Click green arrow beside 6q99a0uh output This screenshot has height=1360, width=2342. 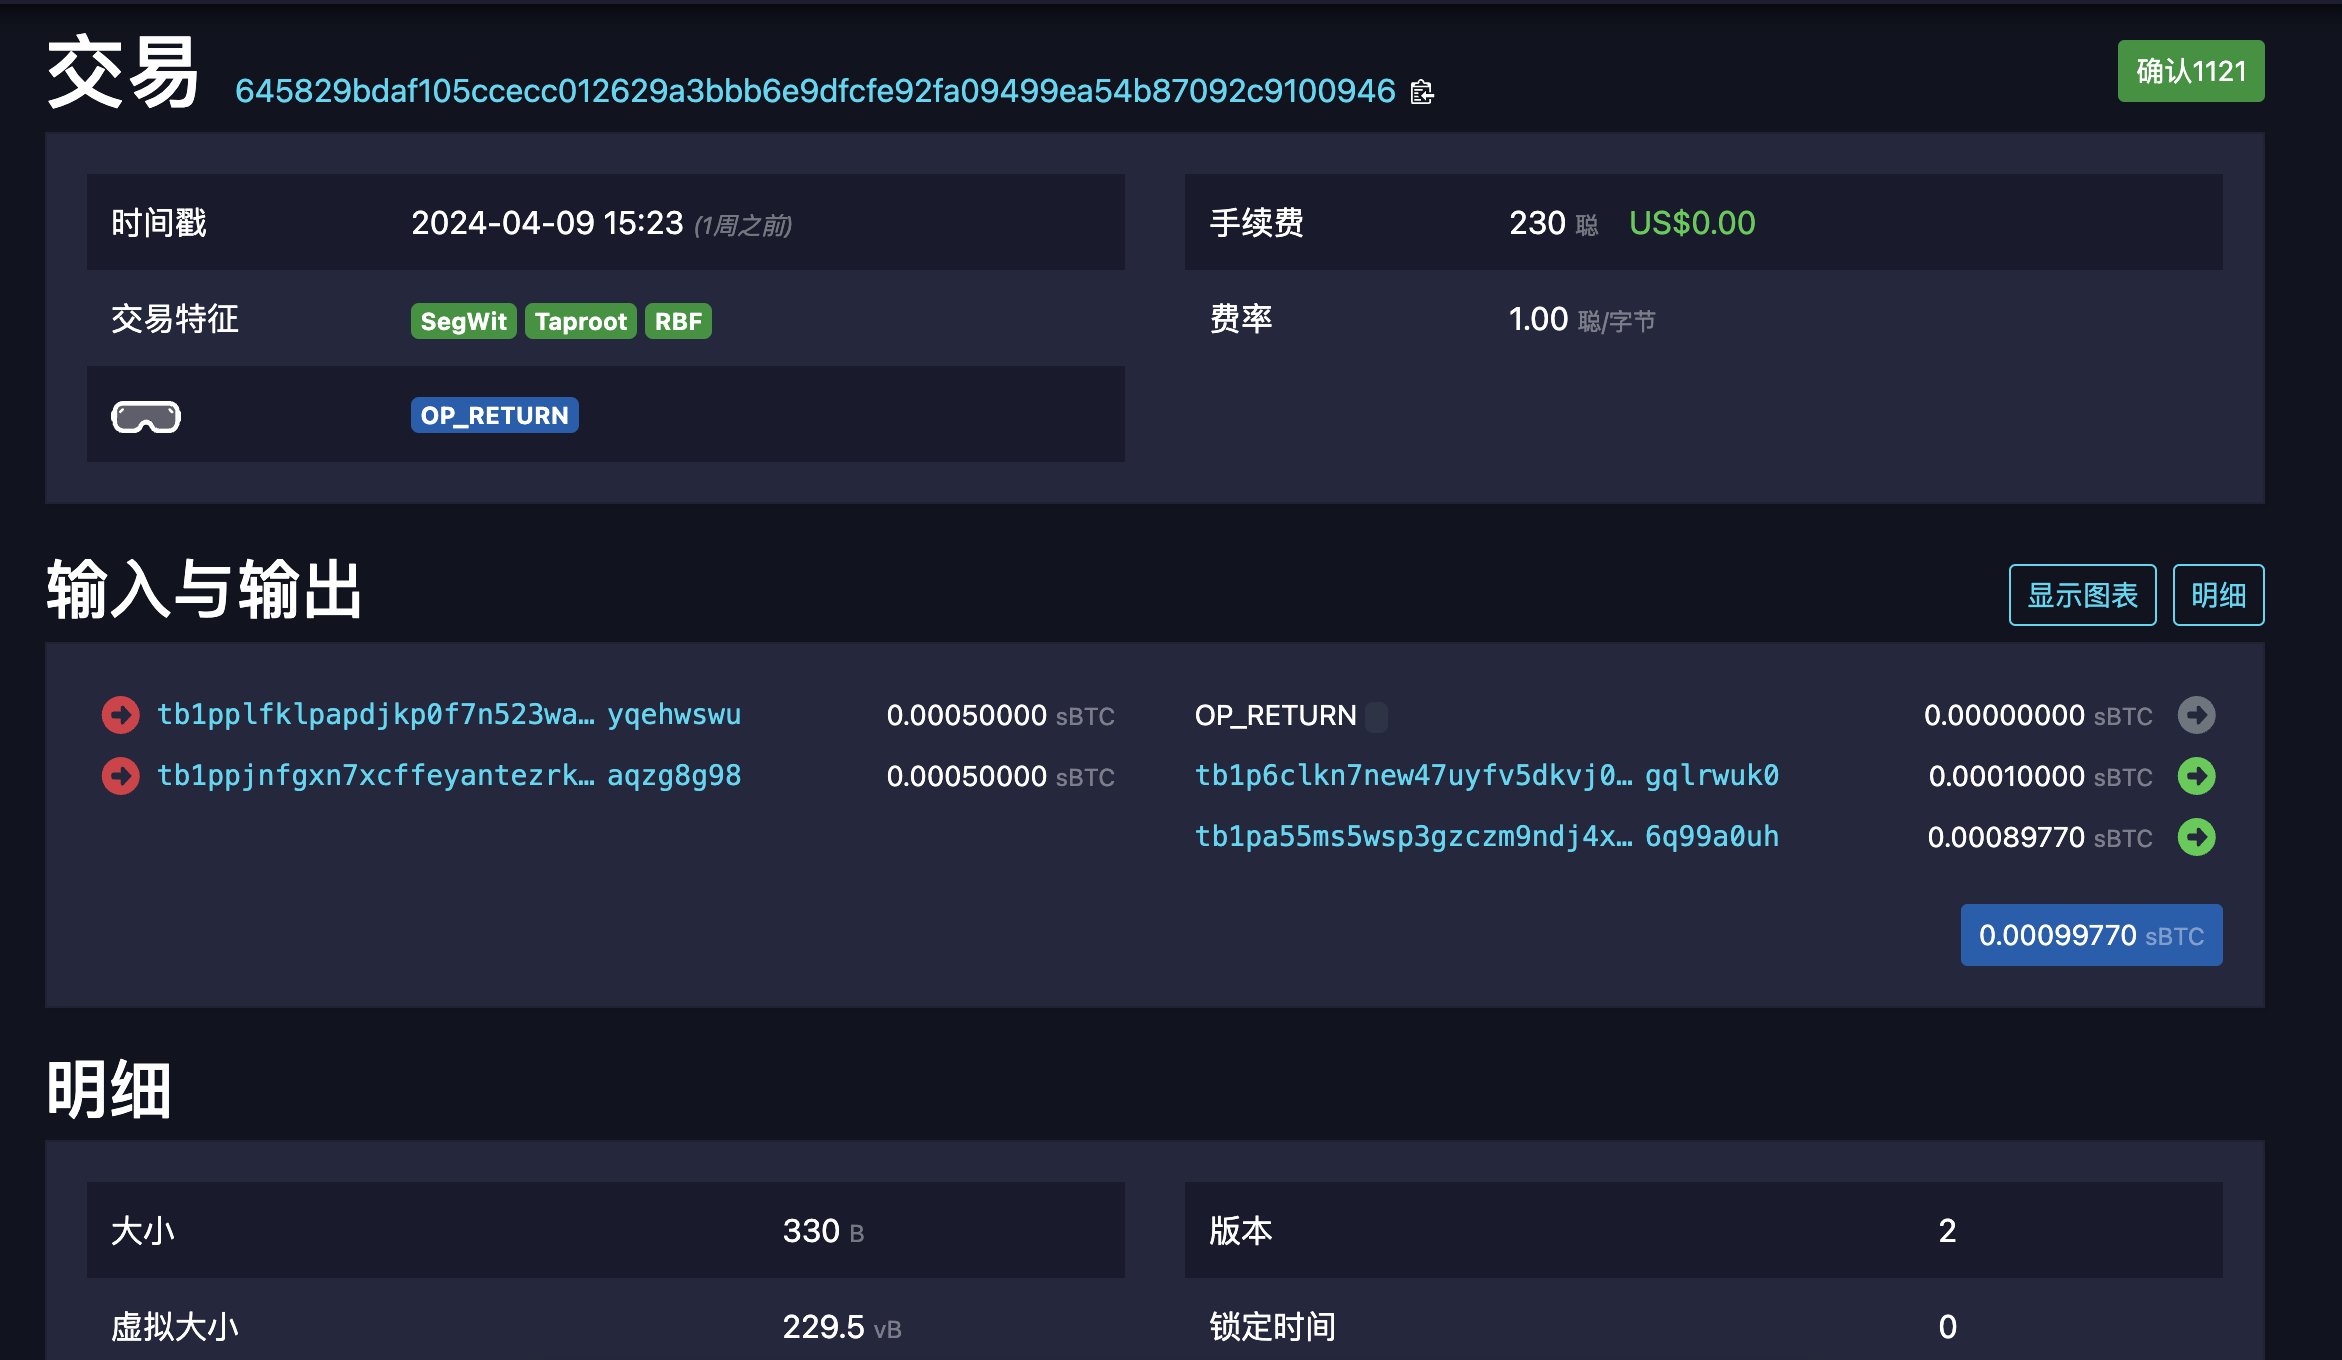(2196, 837)
